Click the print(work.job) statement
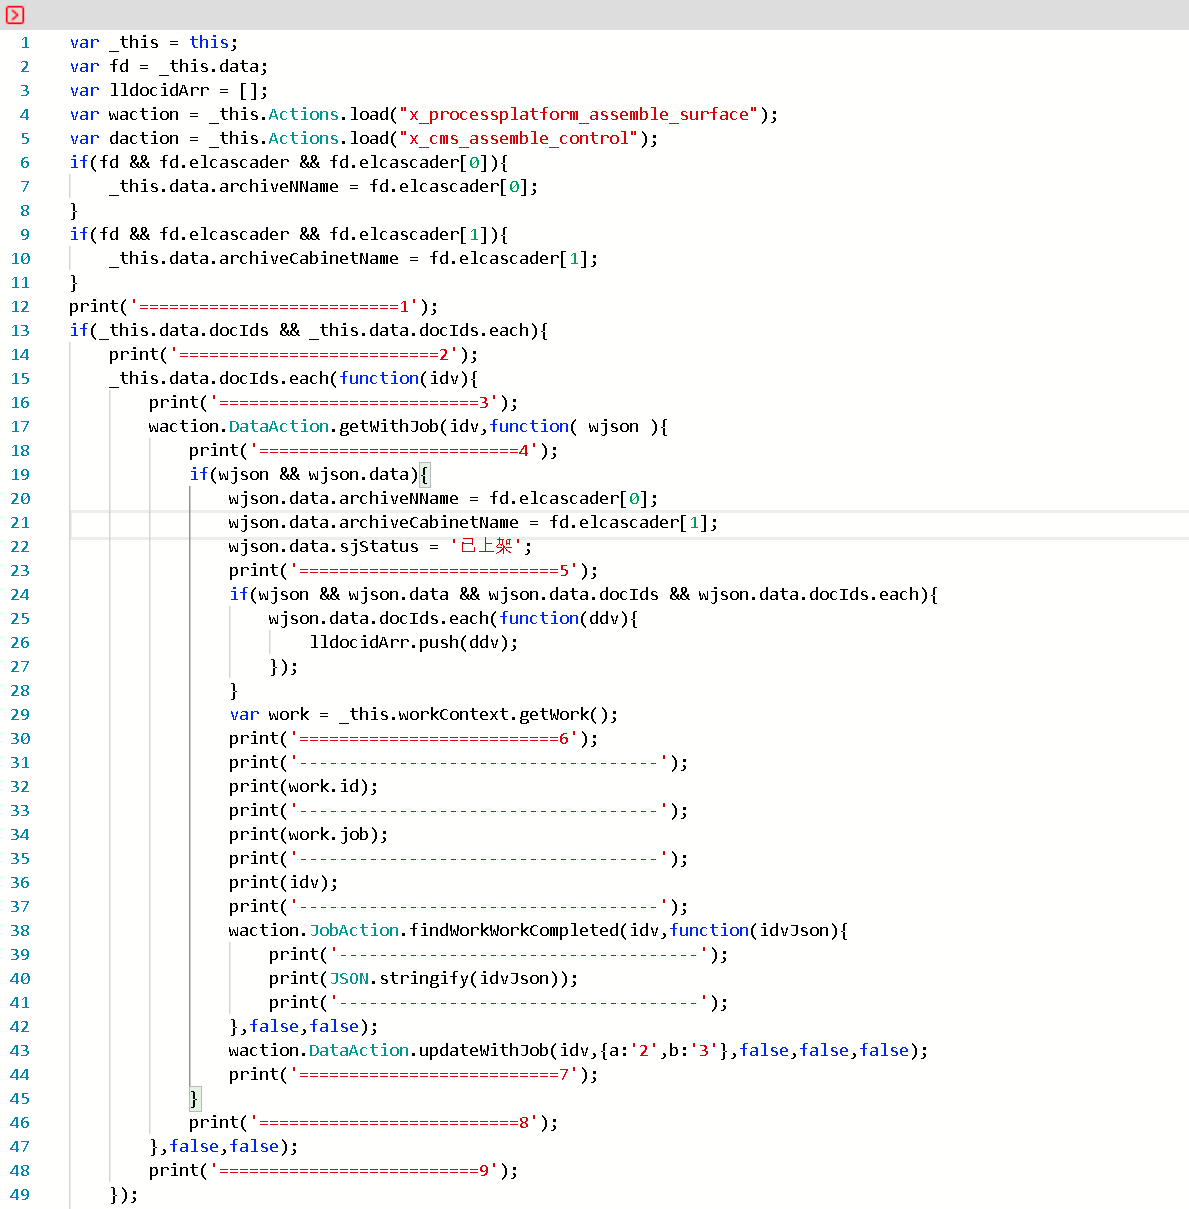 308,834
